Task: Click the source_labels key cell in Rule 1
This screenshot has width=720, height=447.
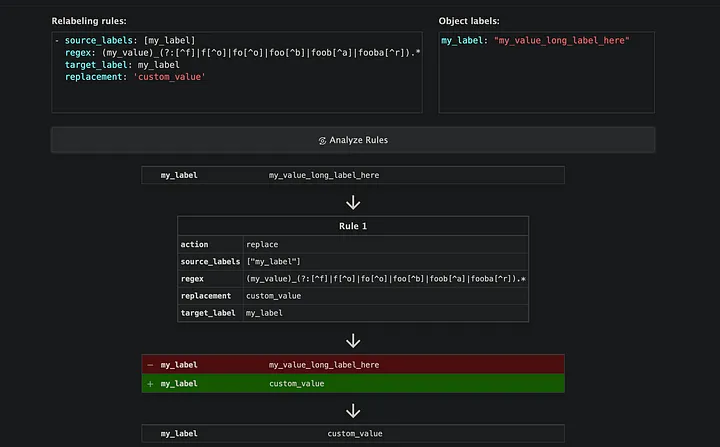Action: click(x=210, y=261)
